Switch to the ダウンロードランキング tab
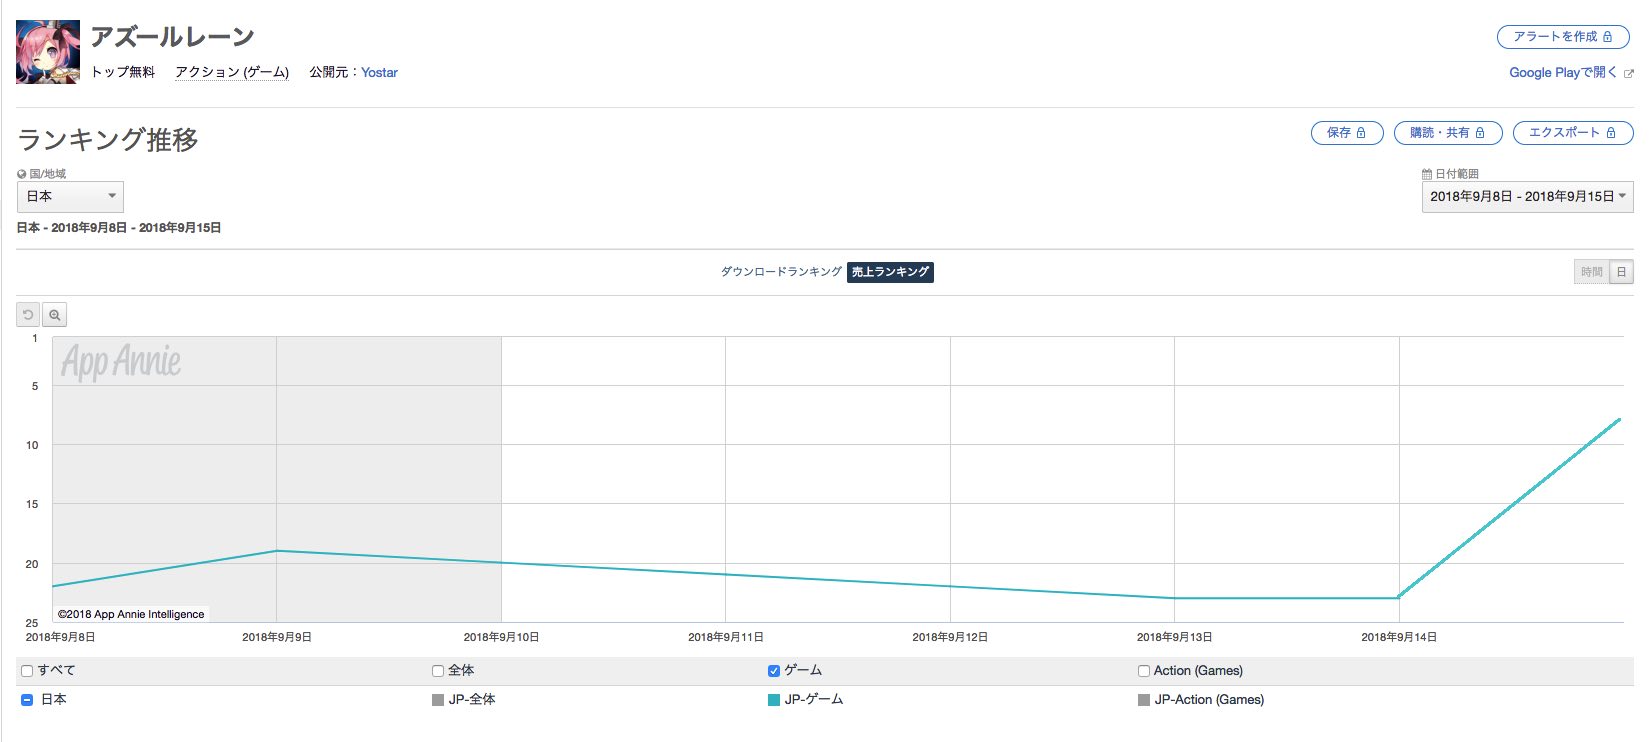 pyautogui.click(x=781, y=272)
